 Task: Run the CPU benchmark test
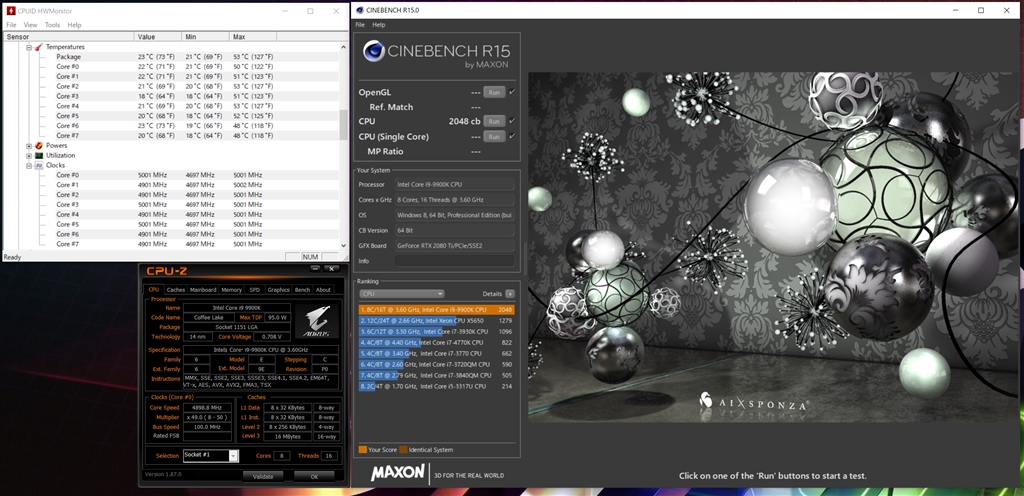point(493,121)
